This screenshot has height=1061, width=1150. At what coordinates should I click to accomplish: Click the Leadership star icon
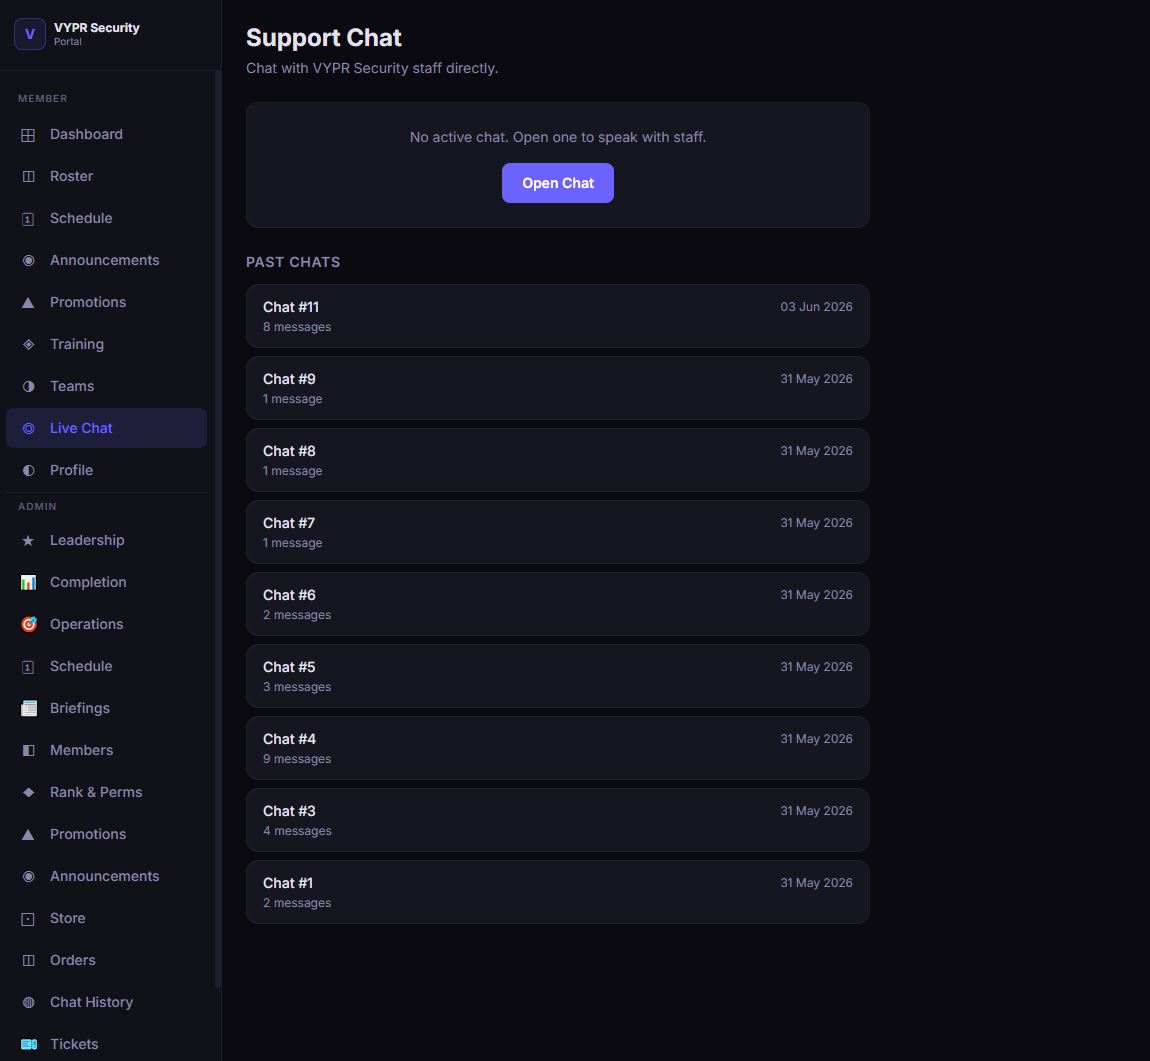(x=29, y=540)
